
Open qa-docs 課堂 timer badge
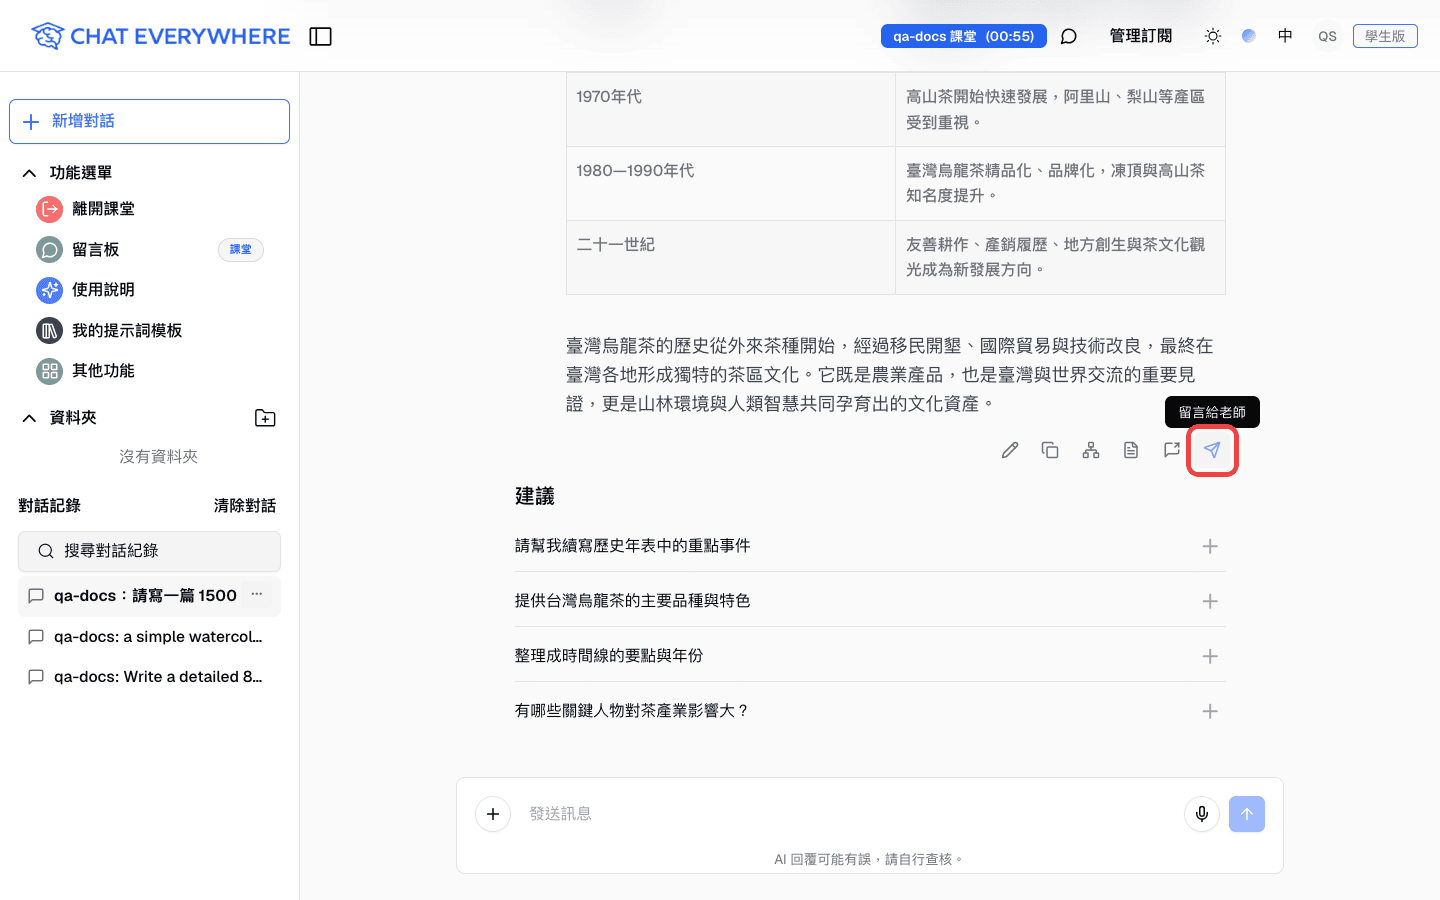[x=964, y=36]
